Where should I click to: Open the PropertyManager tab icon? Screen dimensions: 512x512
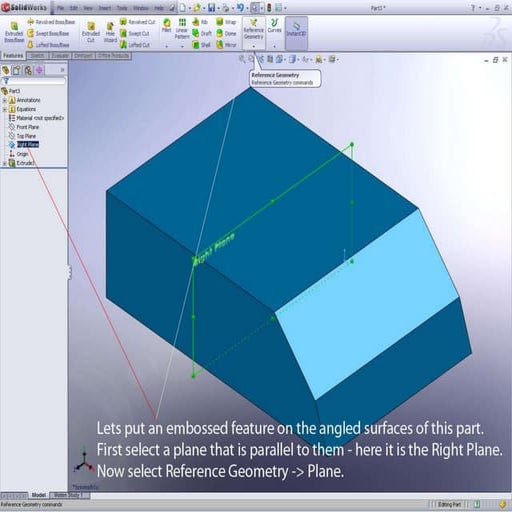click(17, 70)
